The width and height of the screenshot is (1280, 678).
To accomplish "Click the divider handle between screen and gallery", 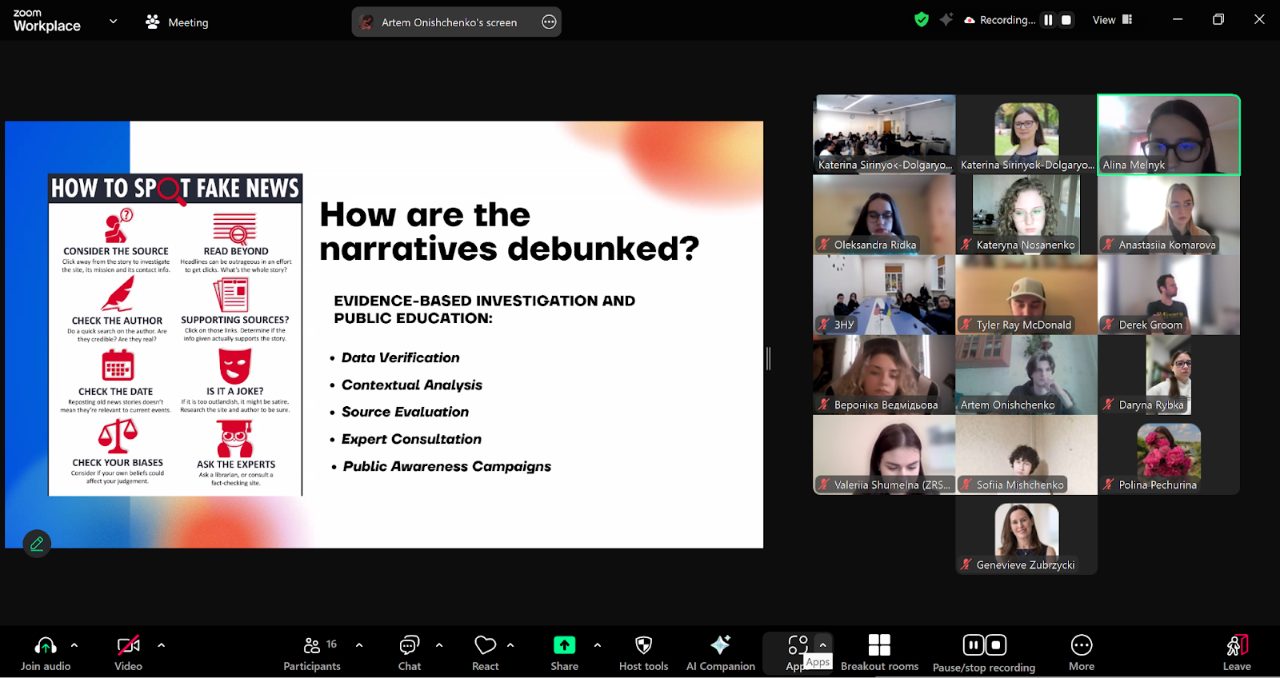I will 768,358.
